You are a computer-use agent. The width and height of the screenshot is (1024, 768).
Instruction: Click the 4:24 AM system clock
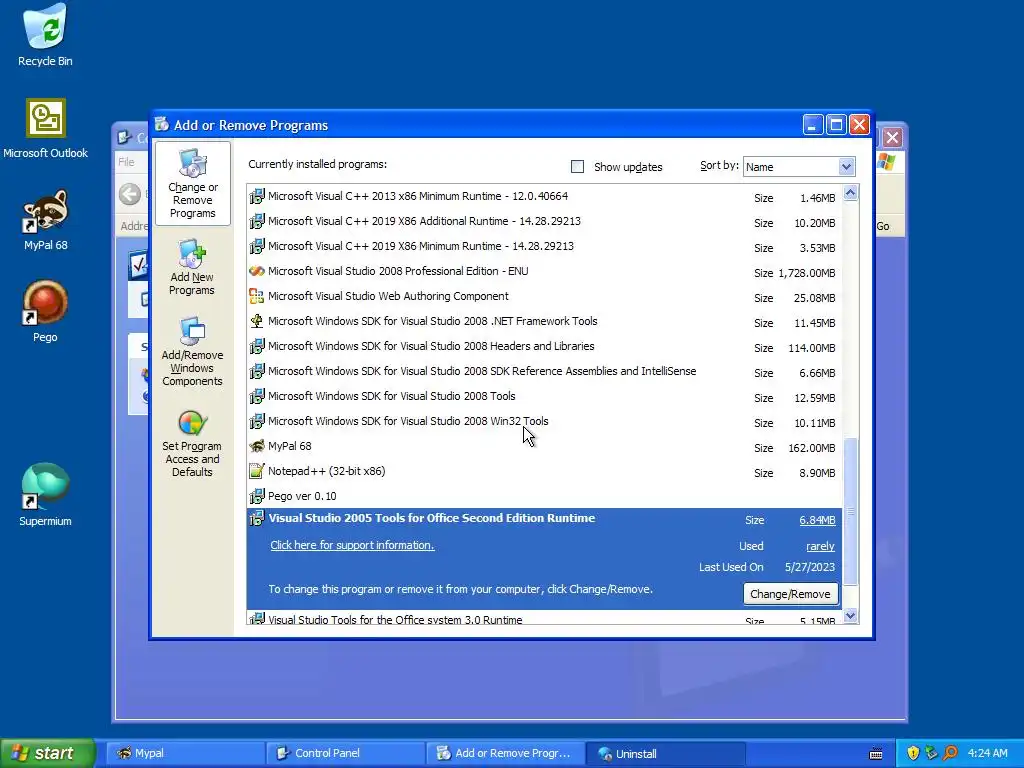[x=987, y=753]
